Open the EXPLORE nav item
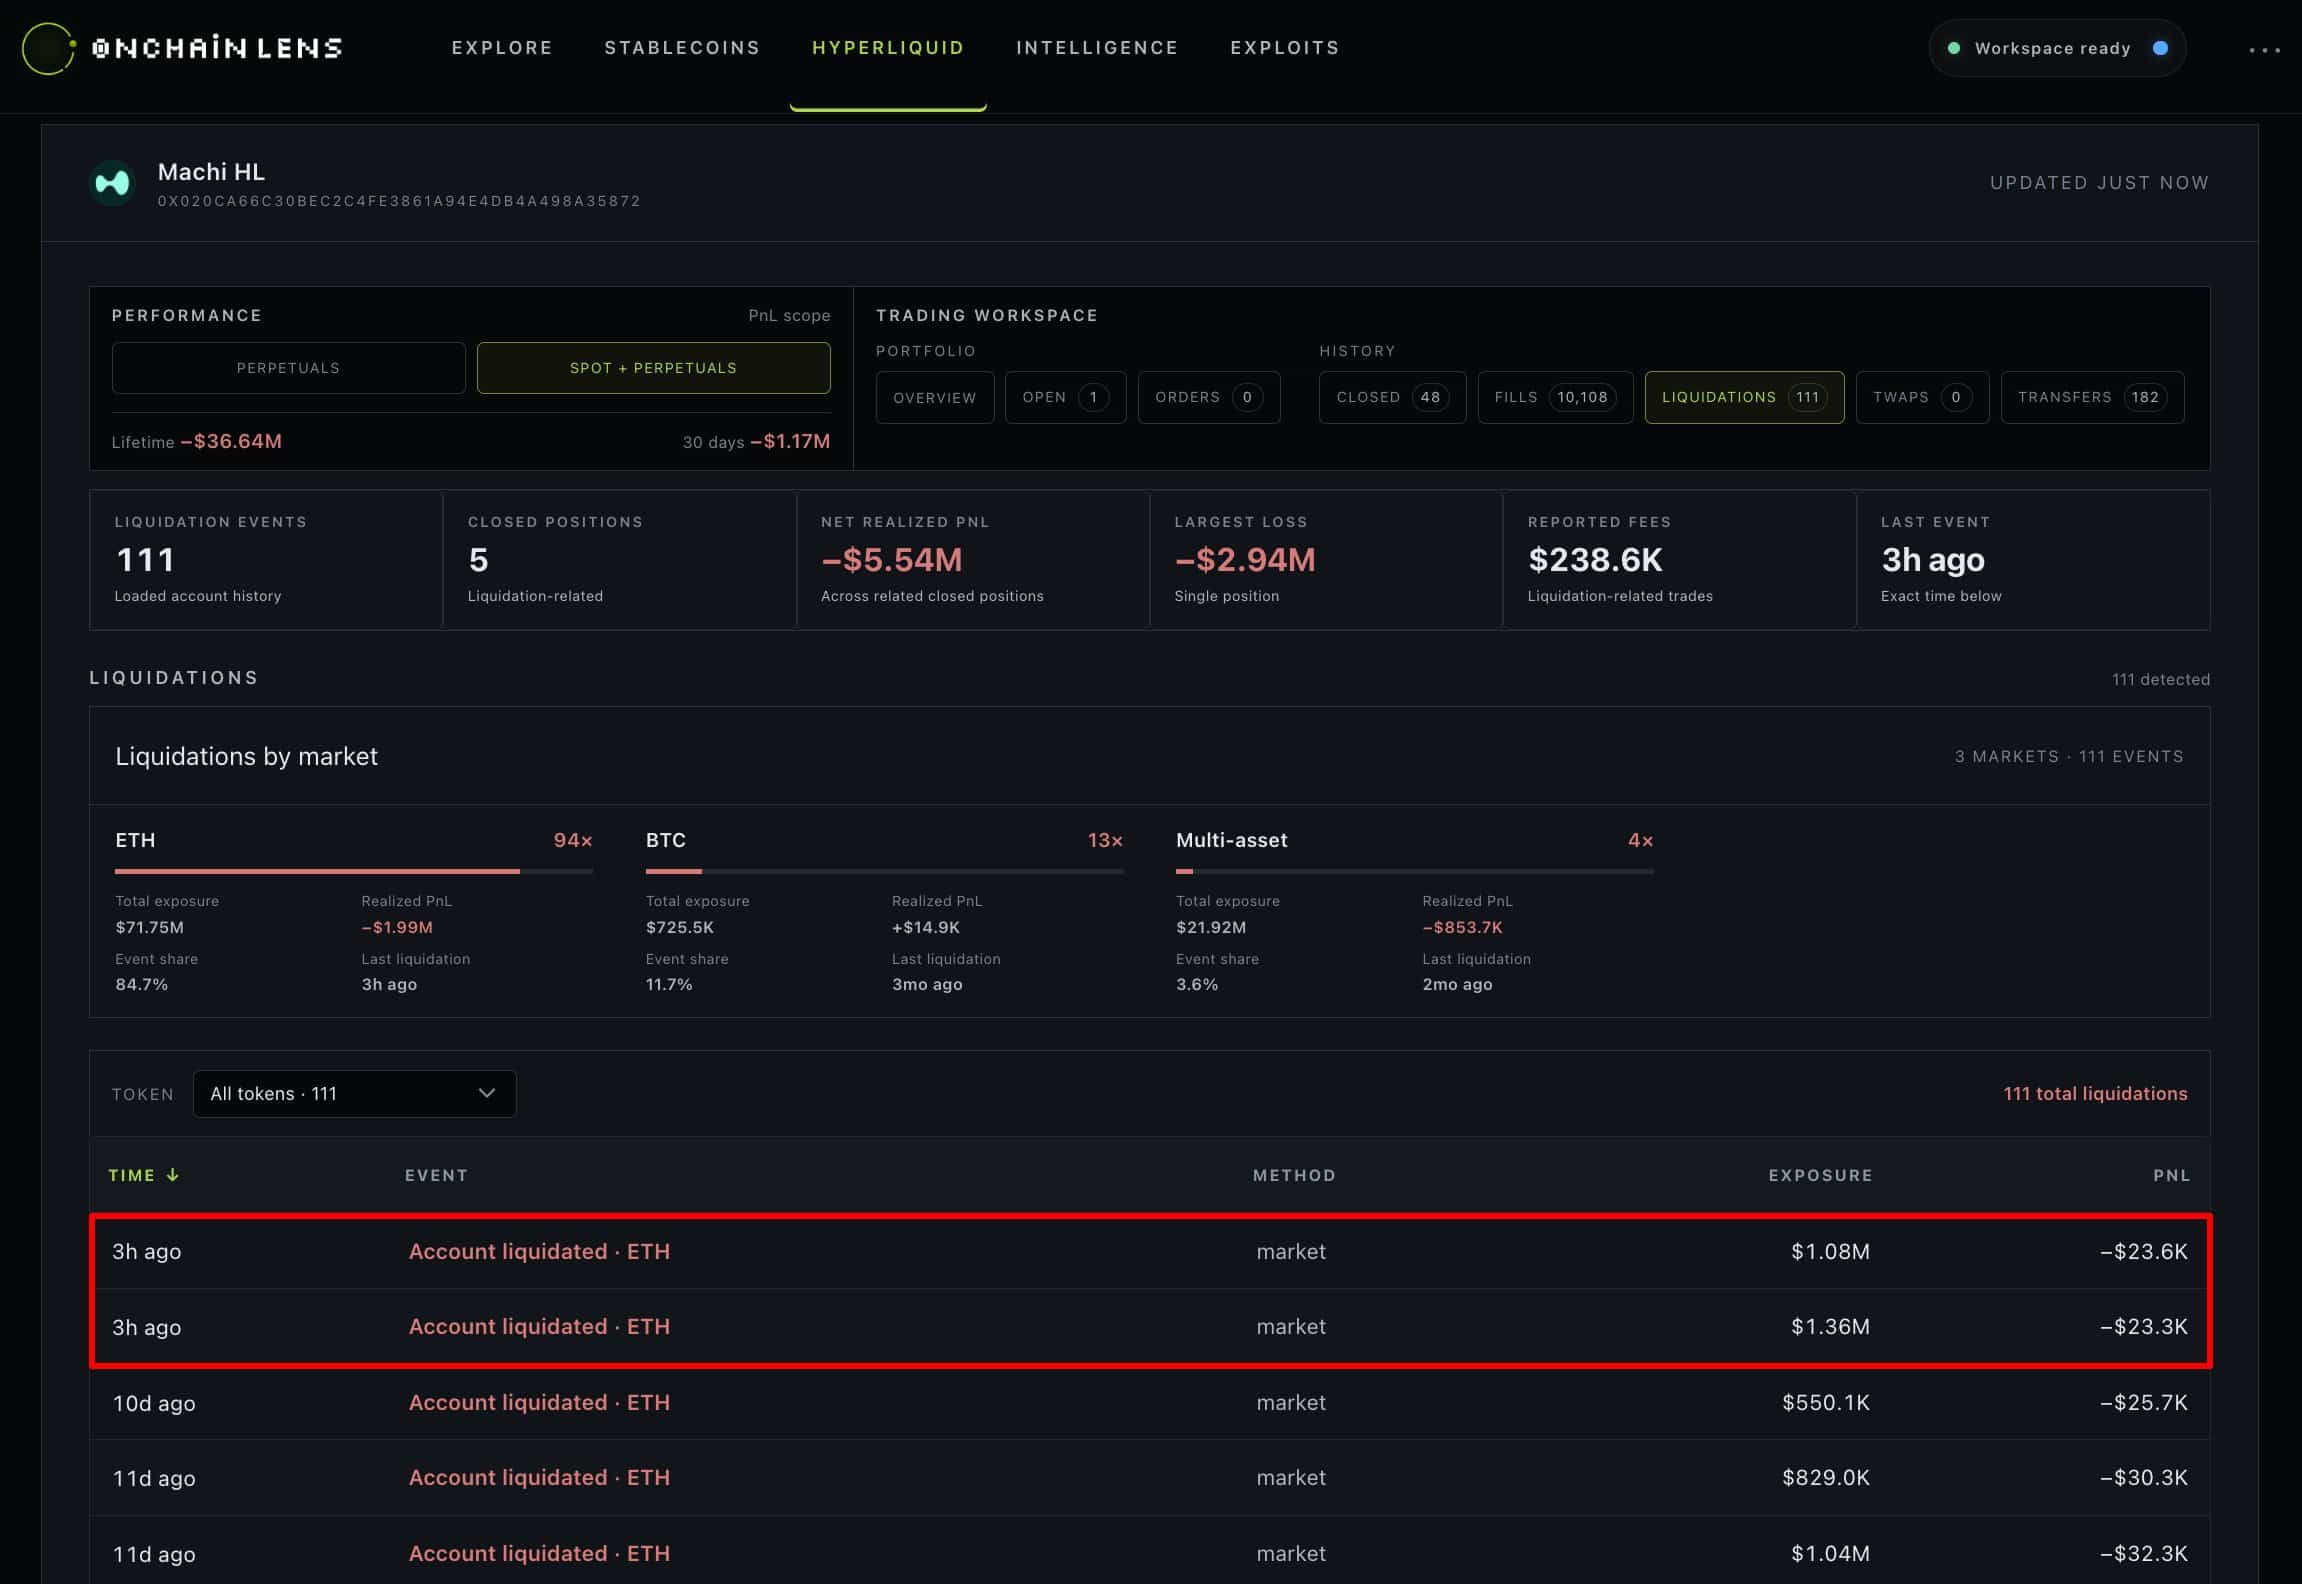This screenshot has height=1584, width=2302. pyautogui.click(x=502, y=48)
